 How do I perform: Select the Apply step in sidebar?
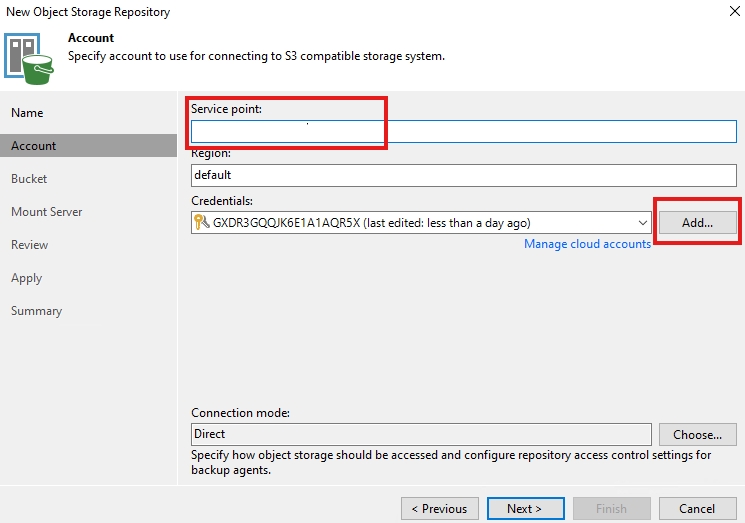[27, 278]
